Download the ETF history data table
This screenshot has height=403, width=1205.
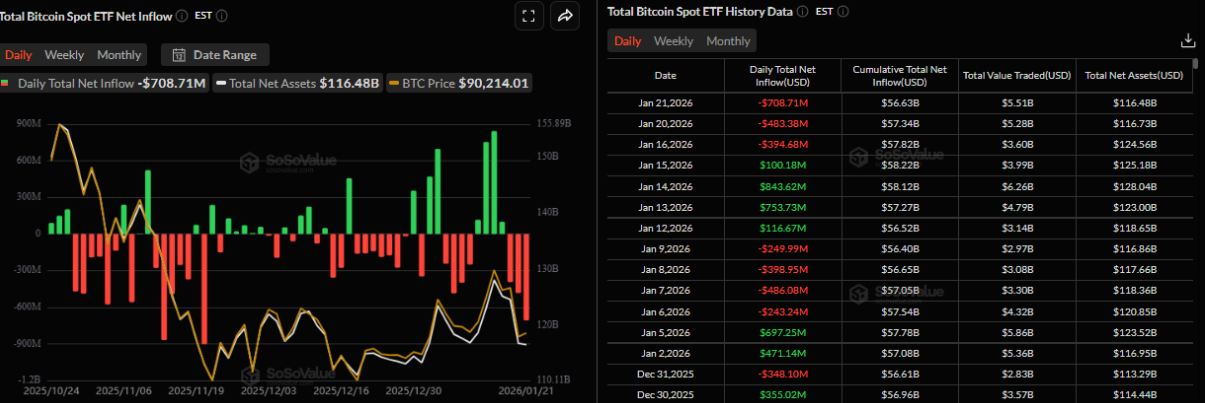click(x=1188, y=41)
